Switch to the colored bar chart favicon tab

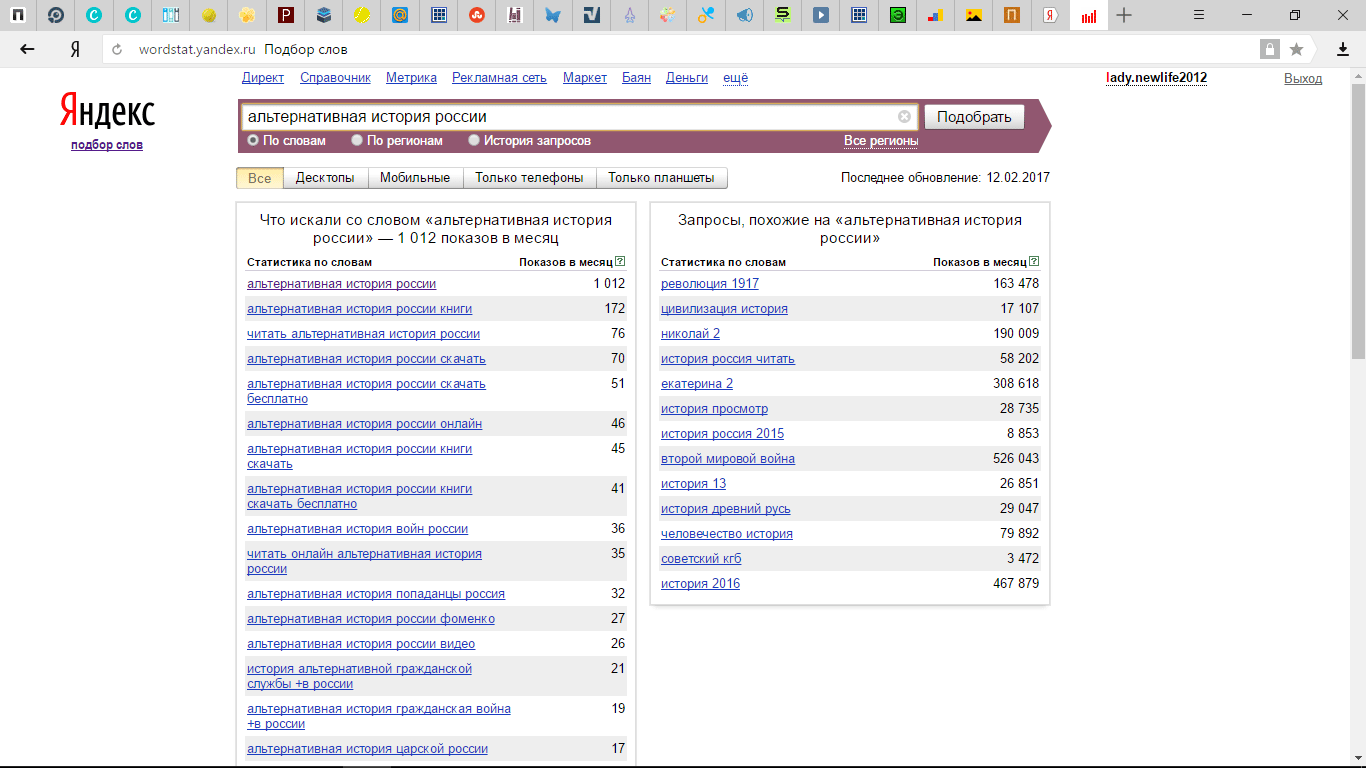coord(935,15)
